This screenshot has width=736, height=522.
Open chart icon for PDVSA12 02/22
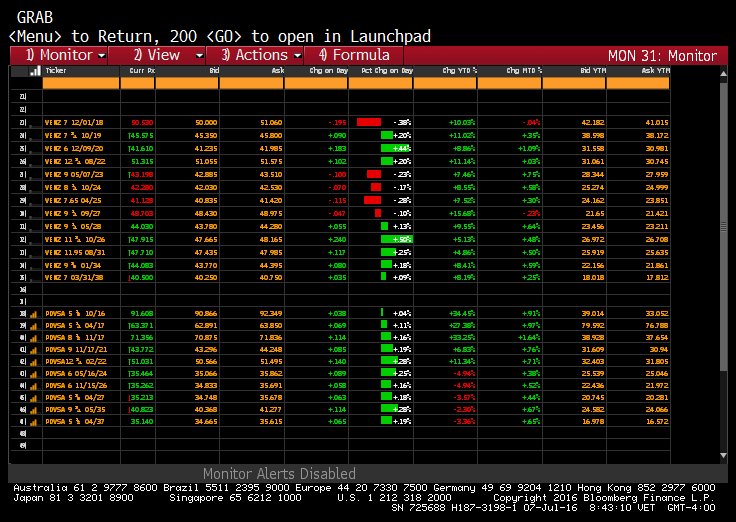click(33, 362)
